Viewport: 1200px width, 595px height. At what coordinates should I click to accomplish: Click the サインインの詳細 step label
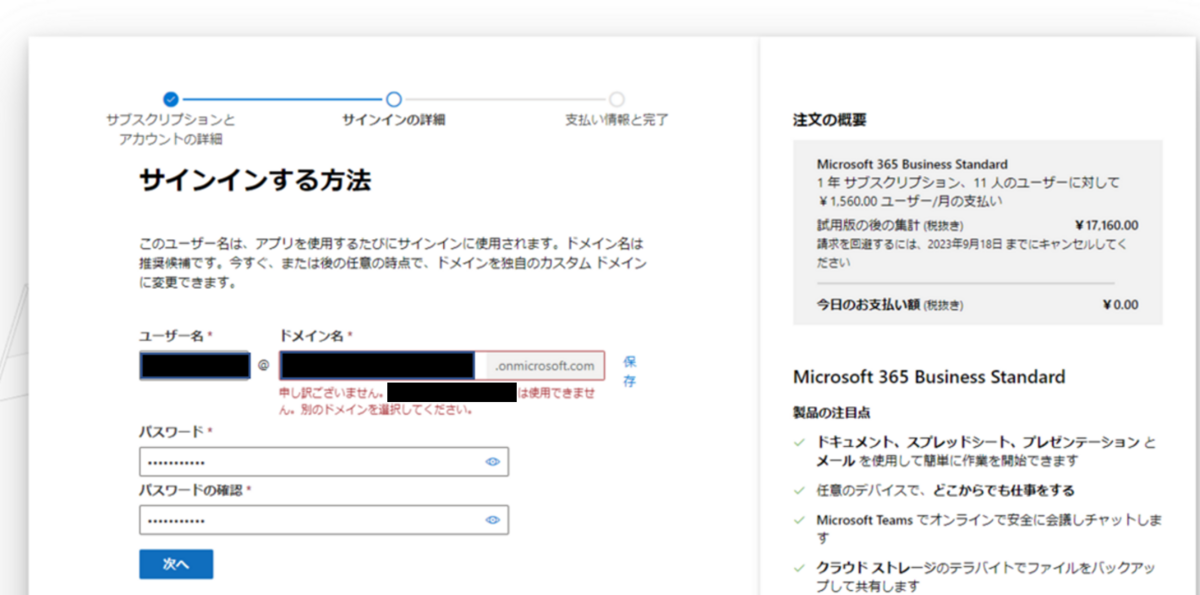[394, 120]
